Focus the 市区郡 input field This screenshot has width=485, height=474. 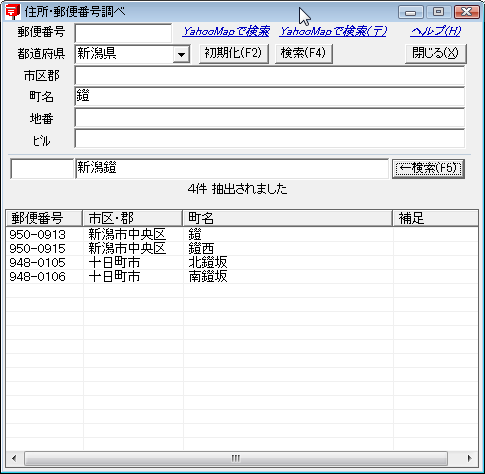point(269,76)
